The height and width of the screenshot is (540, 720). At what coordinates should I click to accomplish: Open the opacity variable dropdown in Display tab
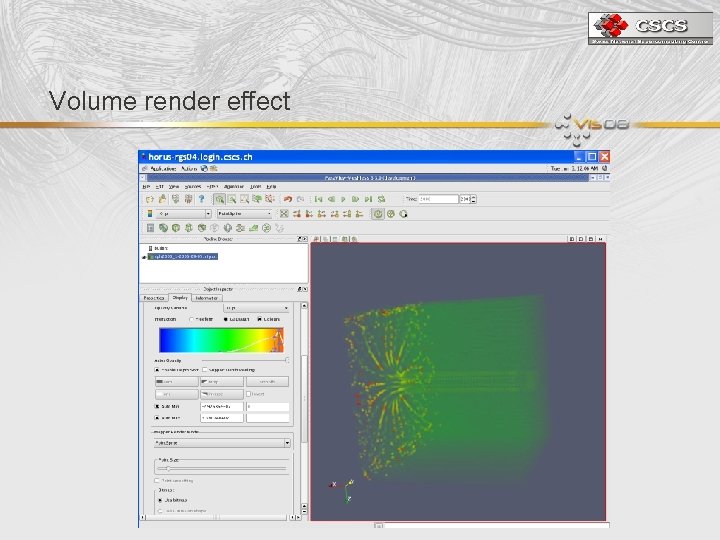click(x=257, y=308)
